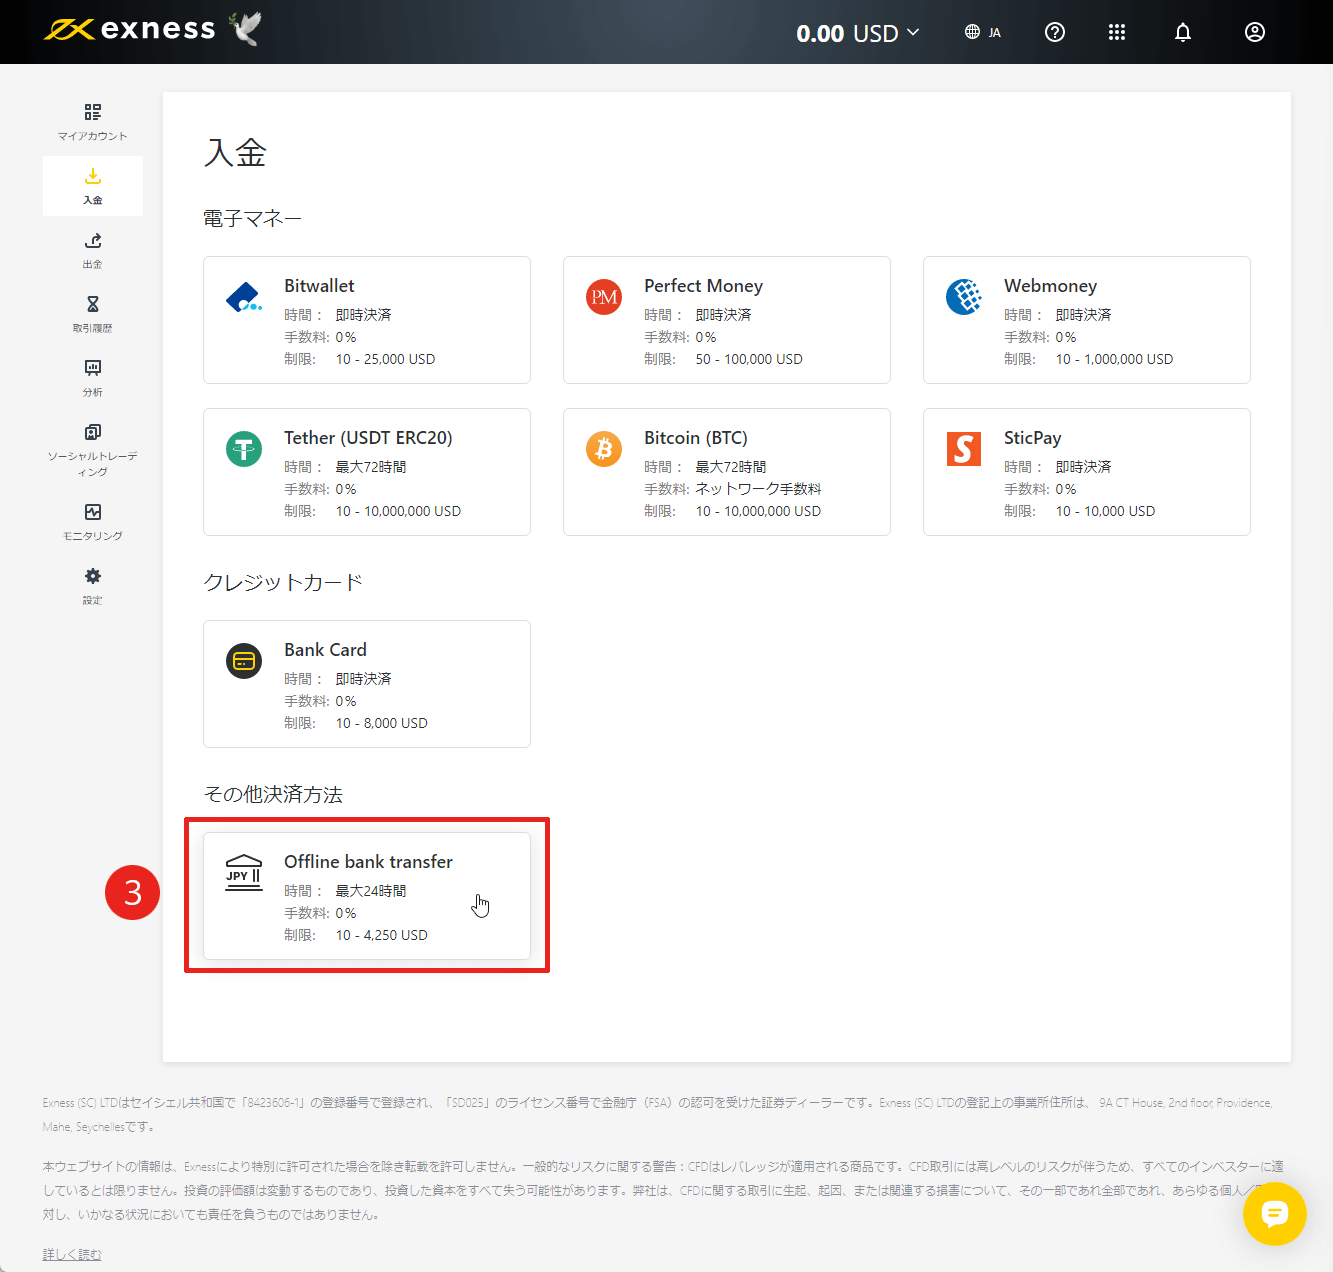The width and height of the screenshot is (1333, 1272).
Task: Click the 10 - 1,000,000 USD limit text
Action: tap(1114, 359)
